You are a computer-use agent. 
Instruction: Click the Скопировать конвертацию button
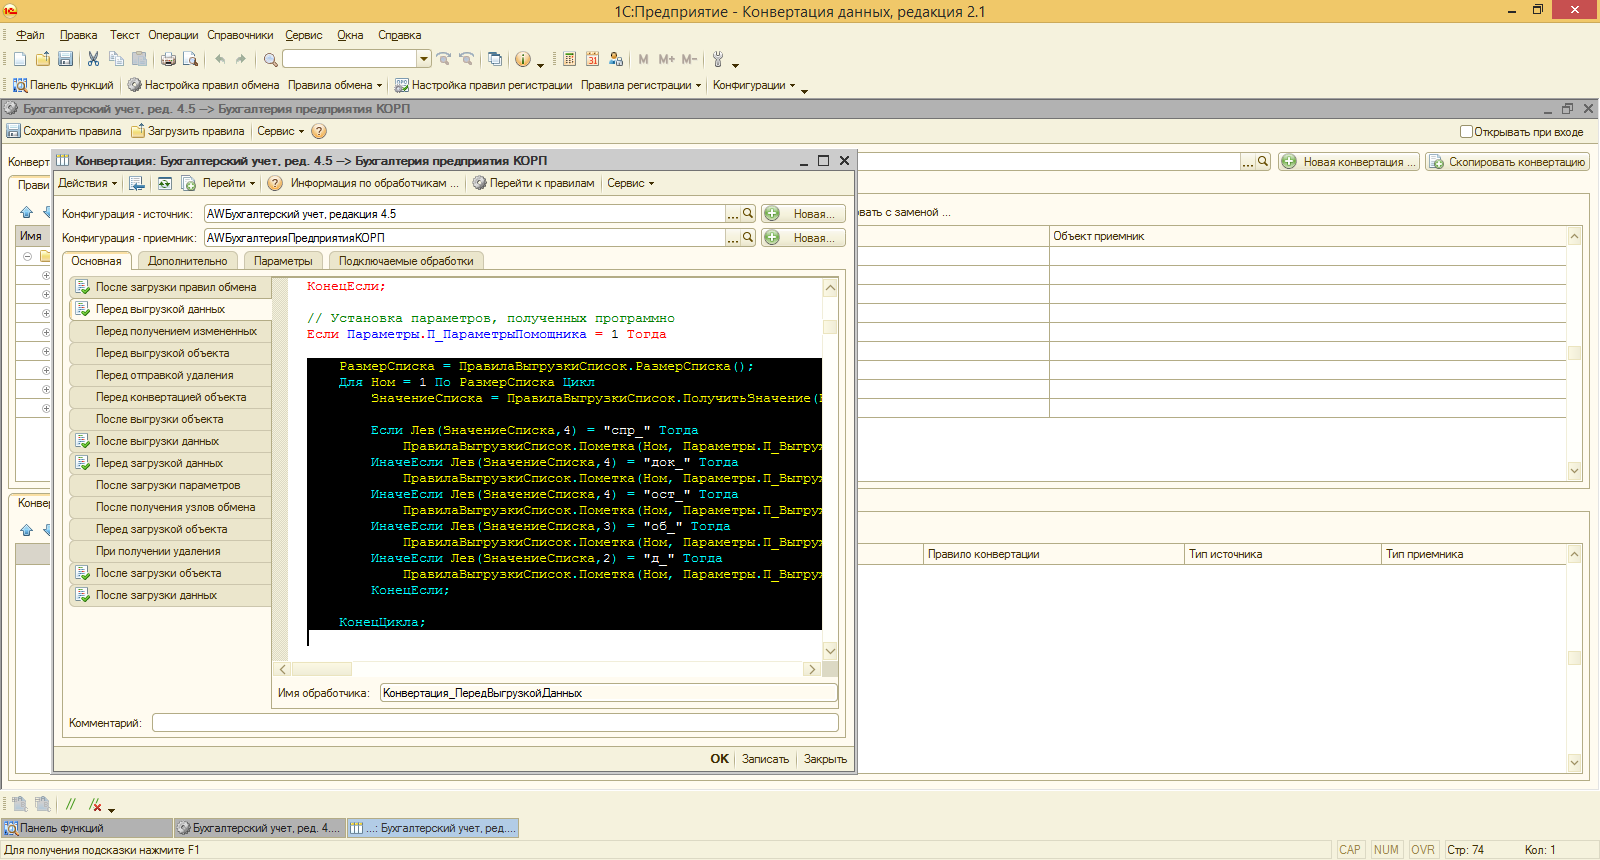click(1508, 162)
